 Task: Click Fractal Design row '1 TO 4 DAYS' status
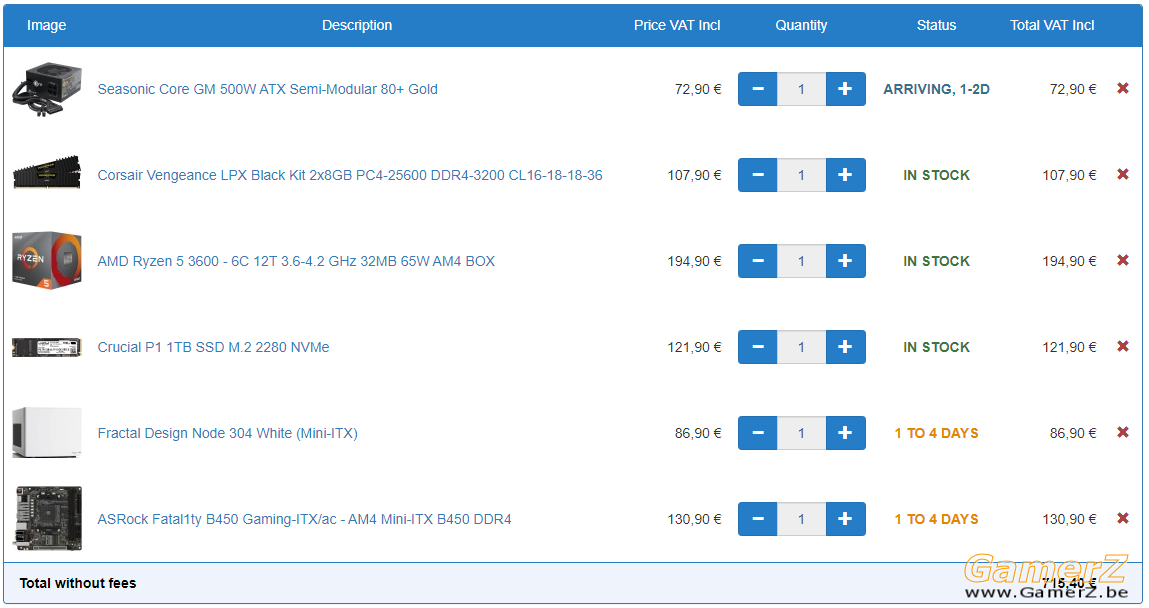[x=936, y=433]
